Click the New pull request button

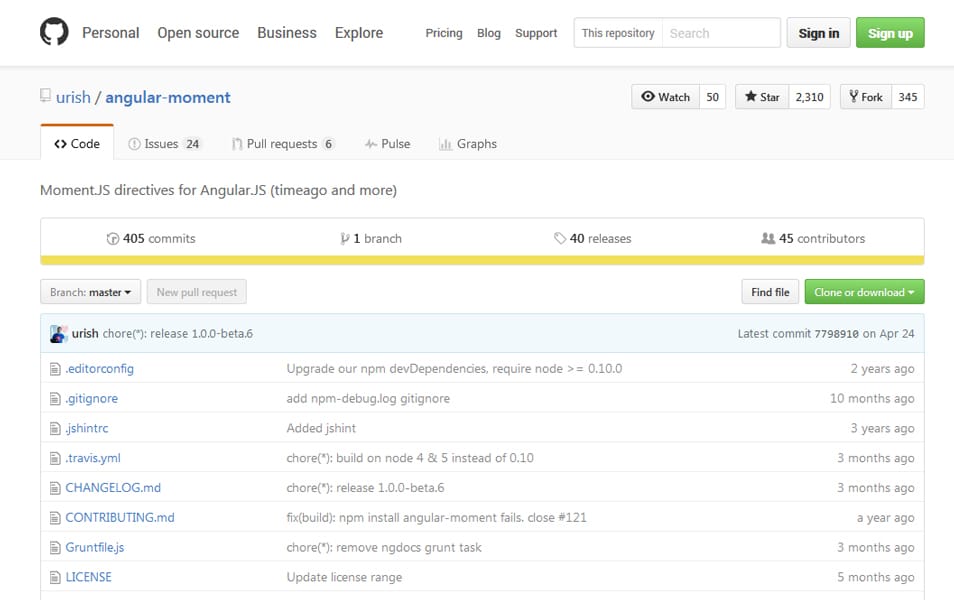click(197, 292)
